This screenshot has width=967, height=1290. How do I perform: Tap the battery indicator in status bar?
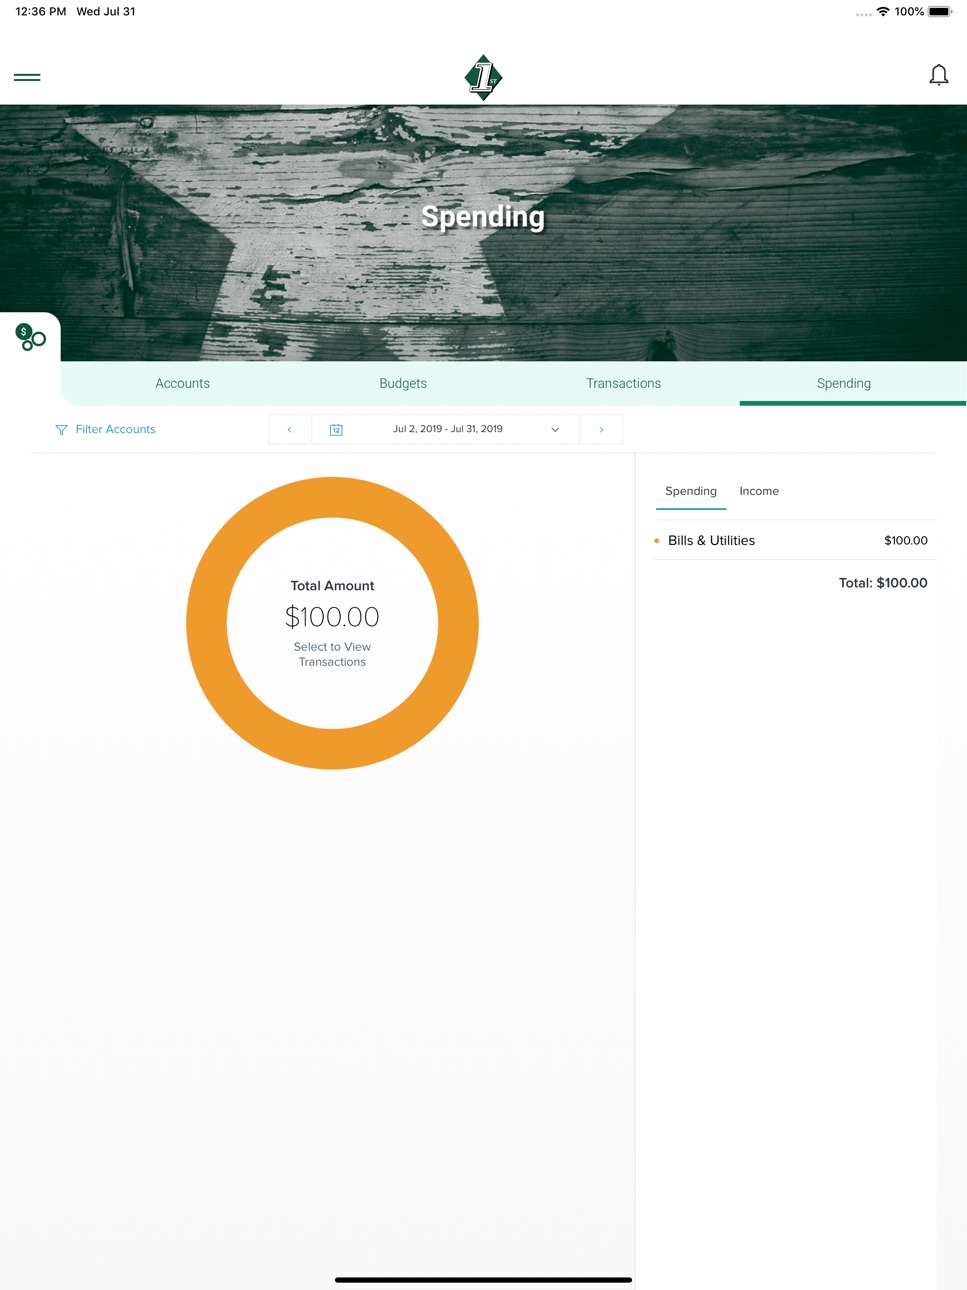[940, 12]
